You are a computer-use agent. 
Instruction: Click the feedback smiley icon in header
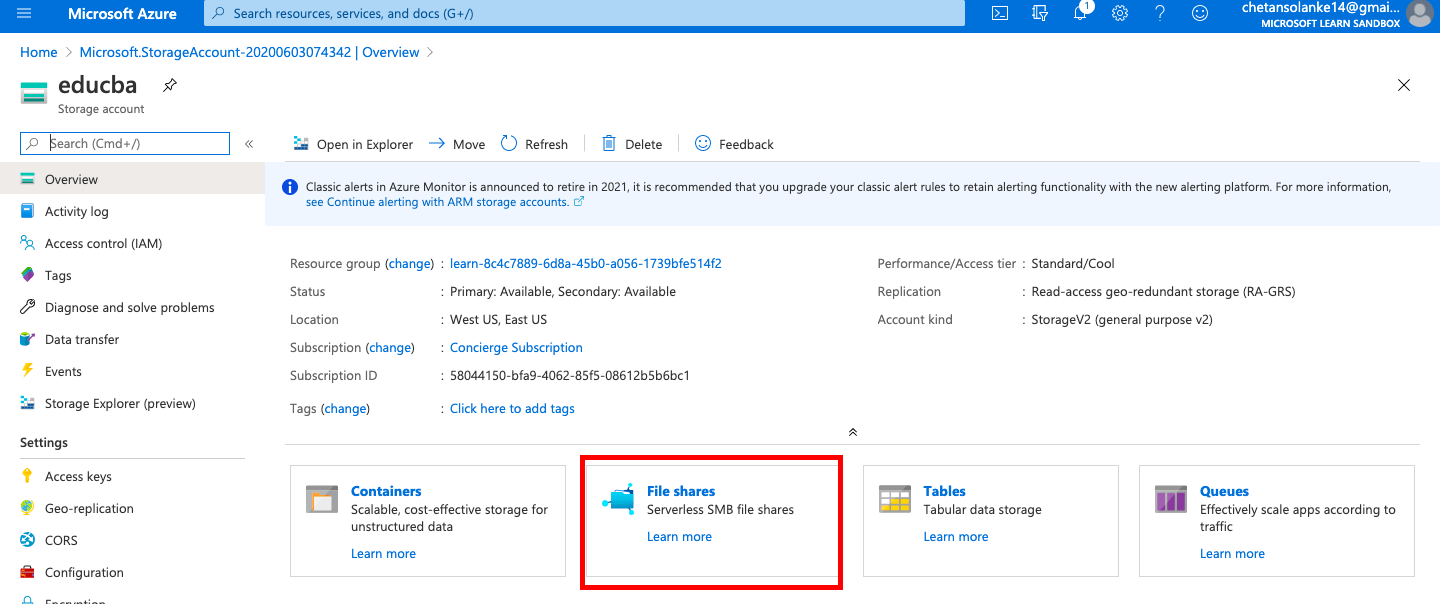pos(1200,14)
